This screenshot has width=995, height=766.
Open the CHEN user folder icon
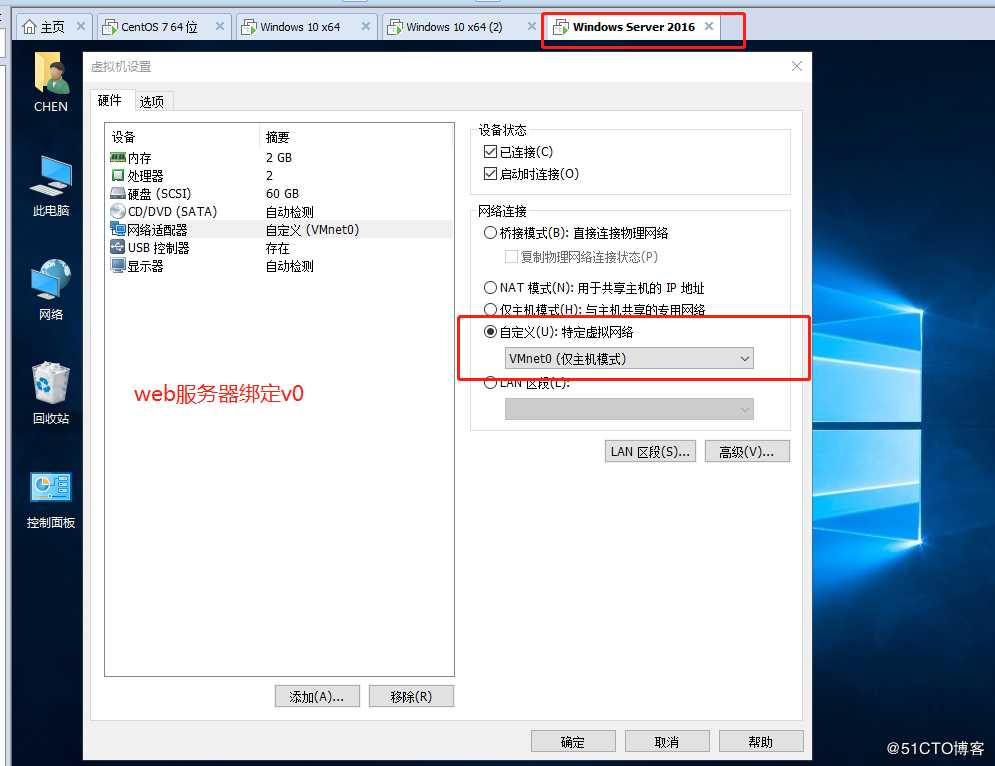click(51, 73)
